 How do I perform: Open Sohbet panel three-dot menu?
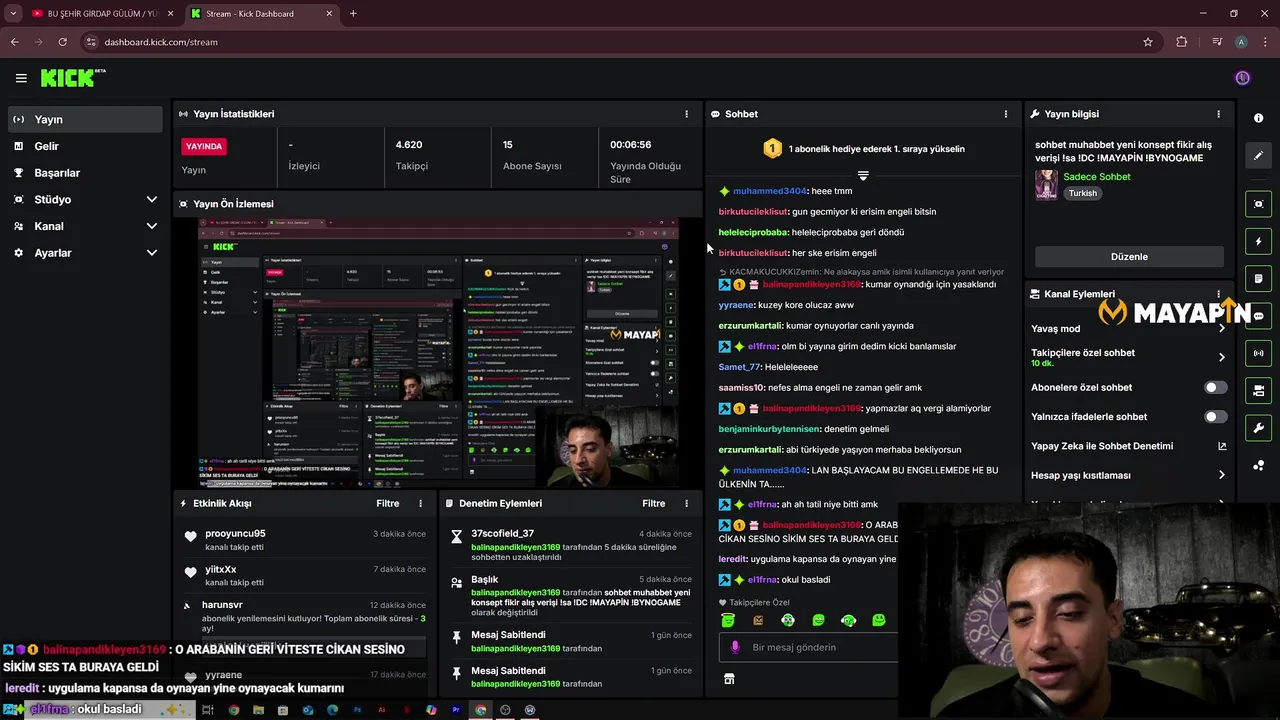click(1005, 114)
